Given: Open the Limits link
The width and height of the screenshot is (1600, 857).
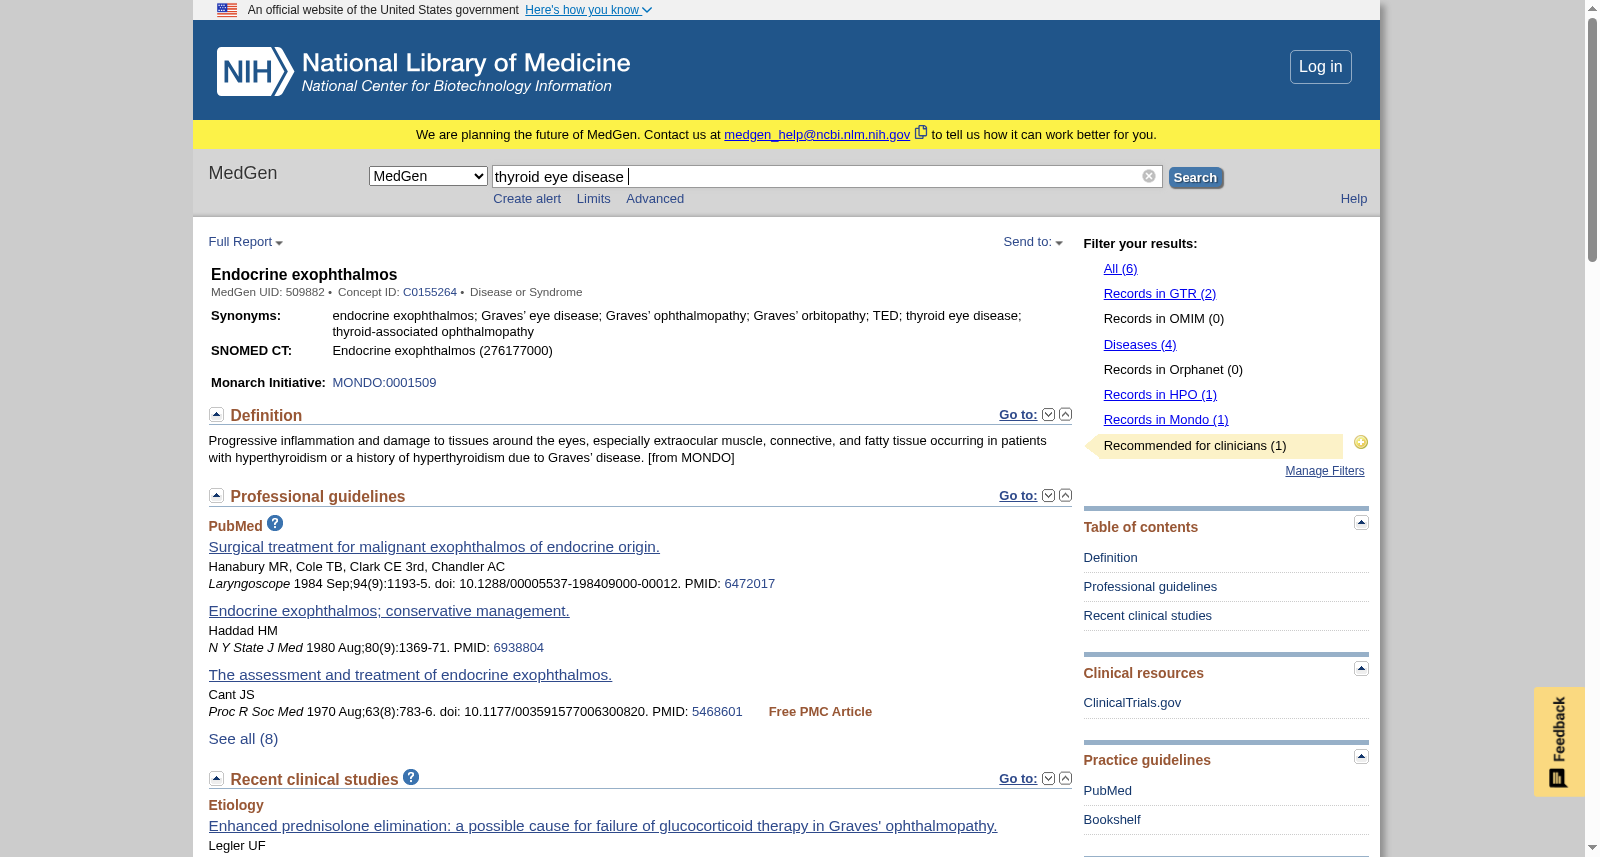Looking at the screenshot, I should pos(593,199).
